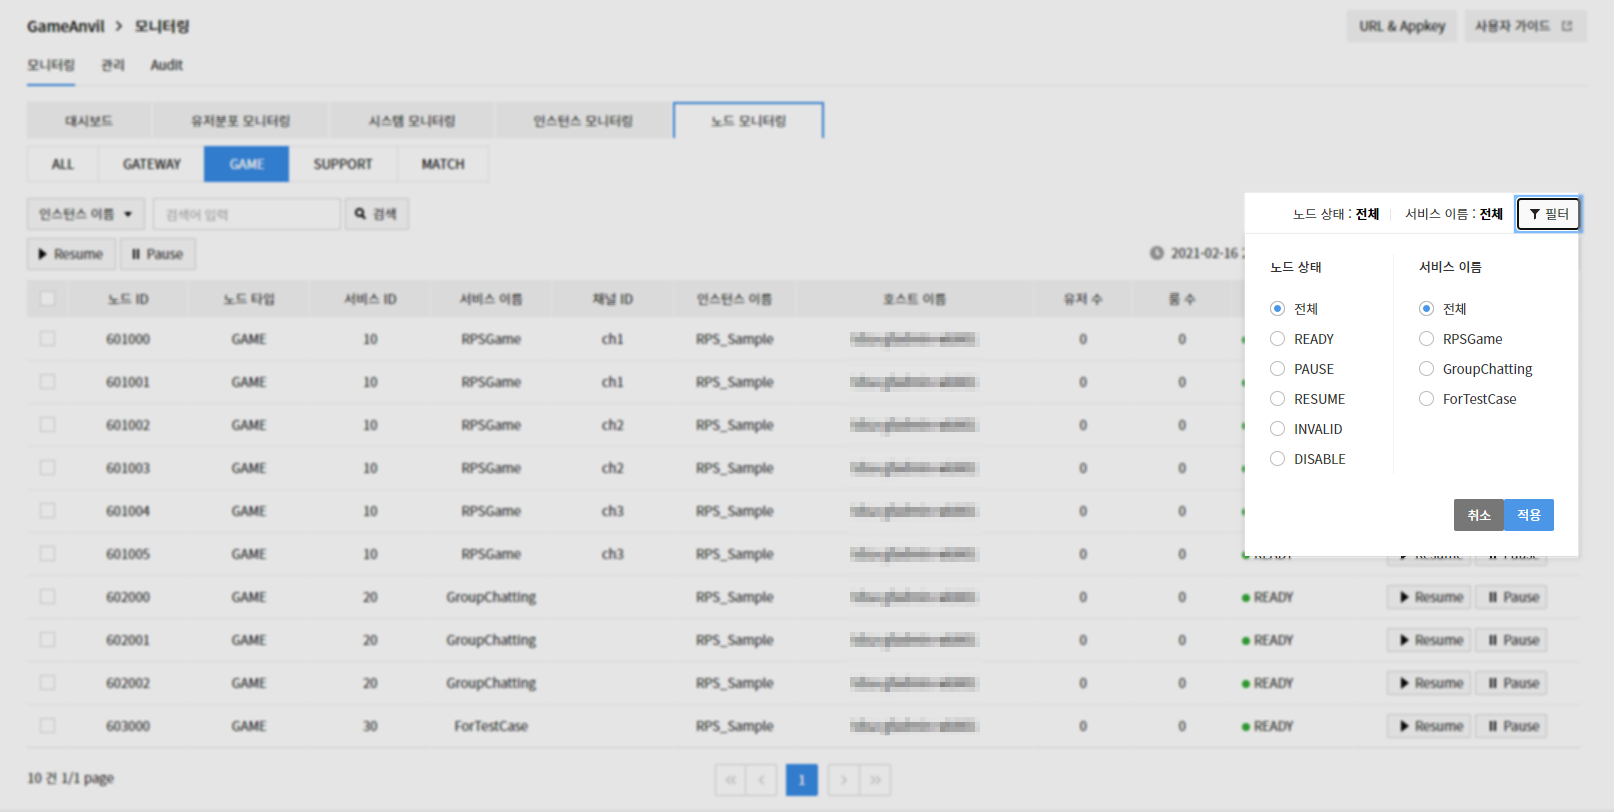Resume node 602000 via row button
Screen dimensions: 1614x812
click(x=1429, y=597)
